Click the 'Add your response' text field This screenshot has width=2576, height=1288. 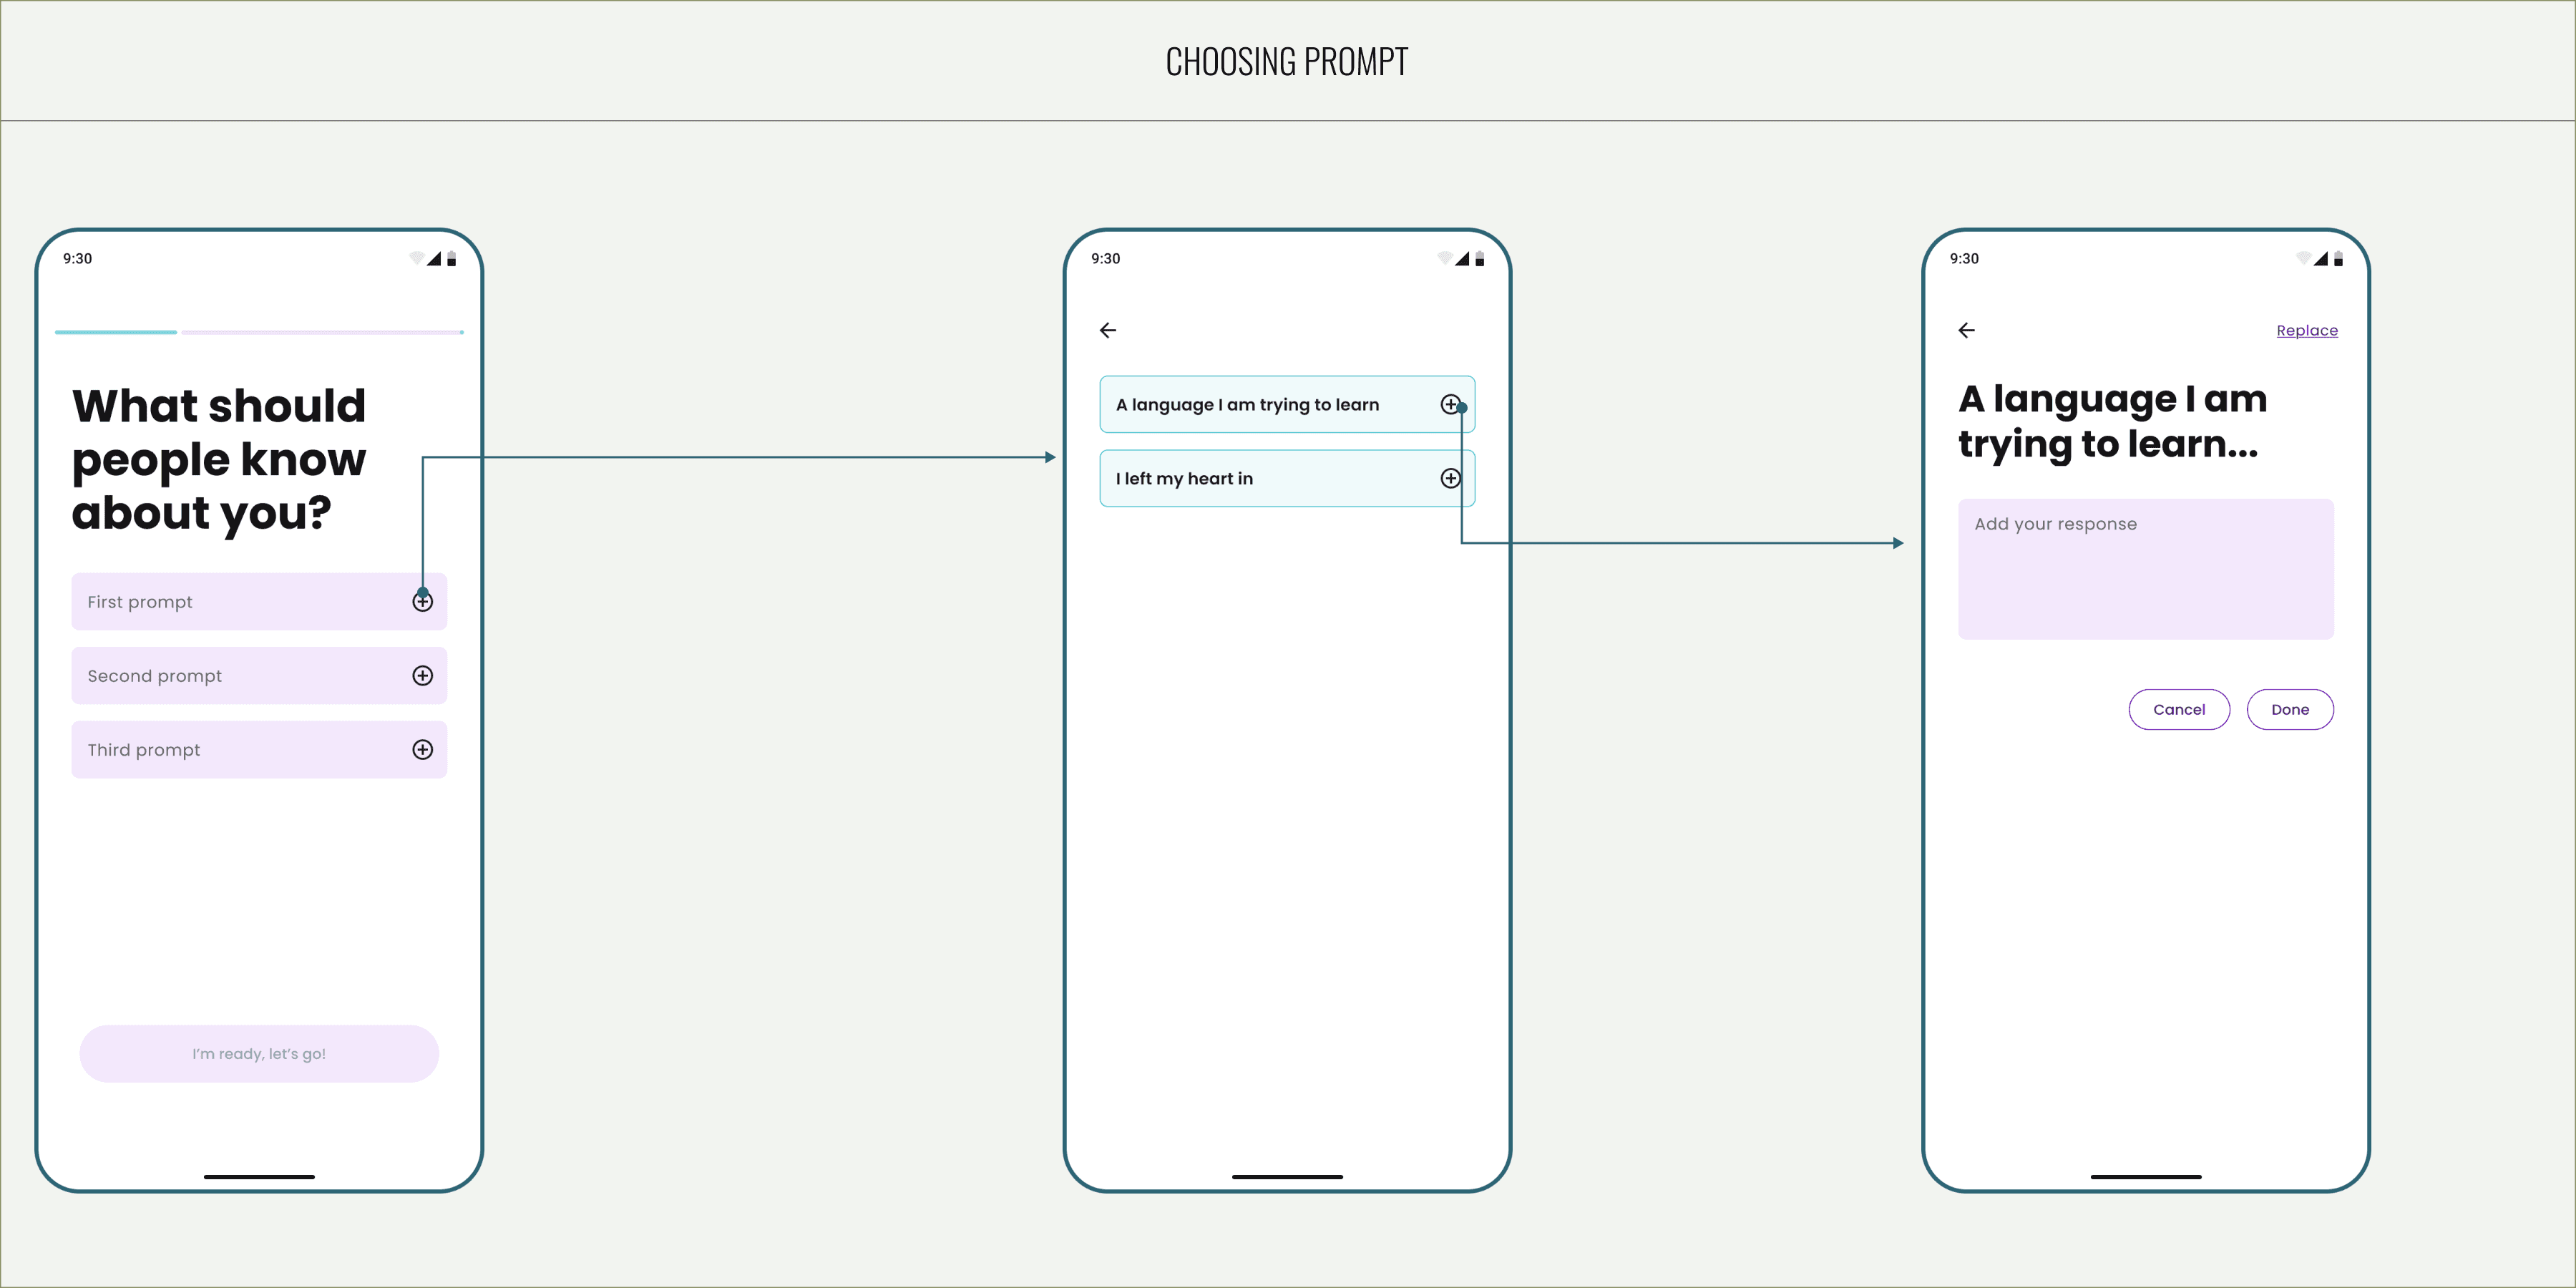(x=2146, y=569)
